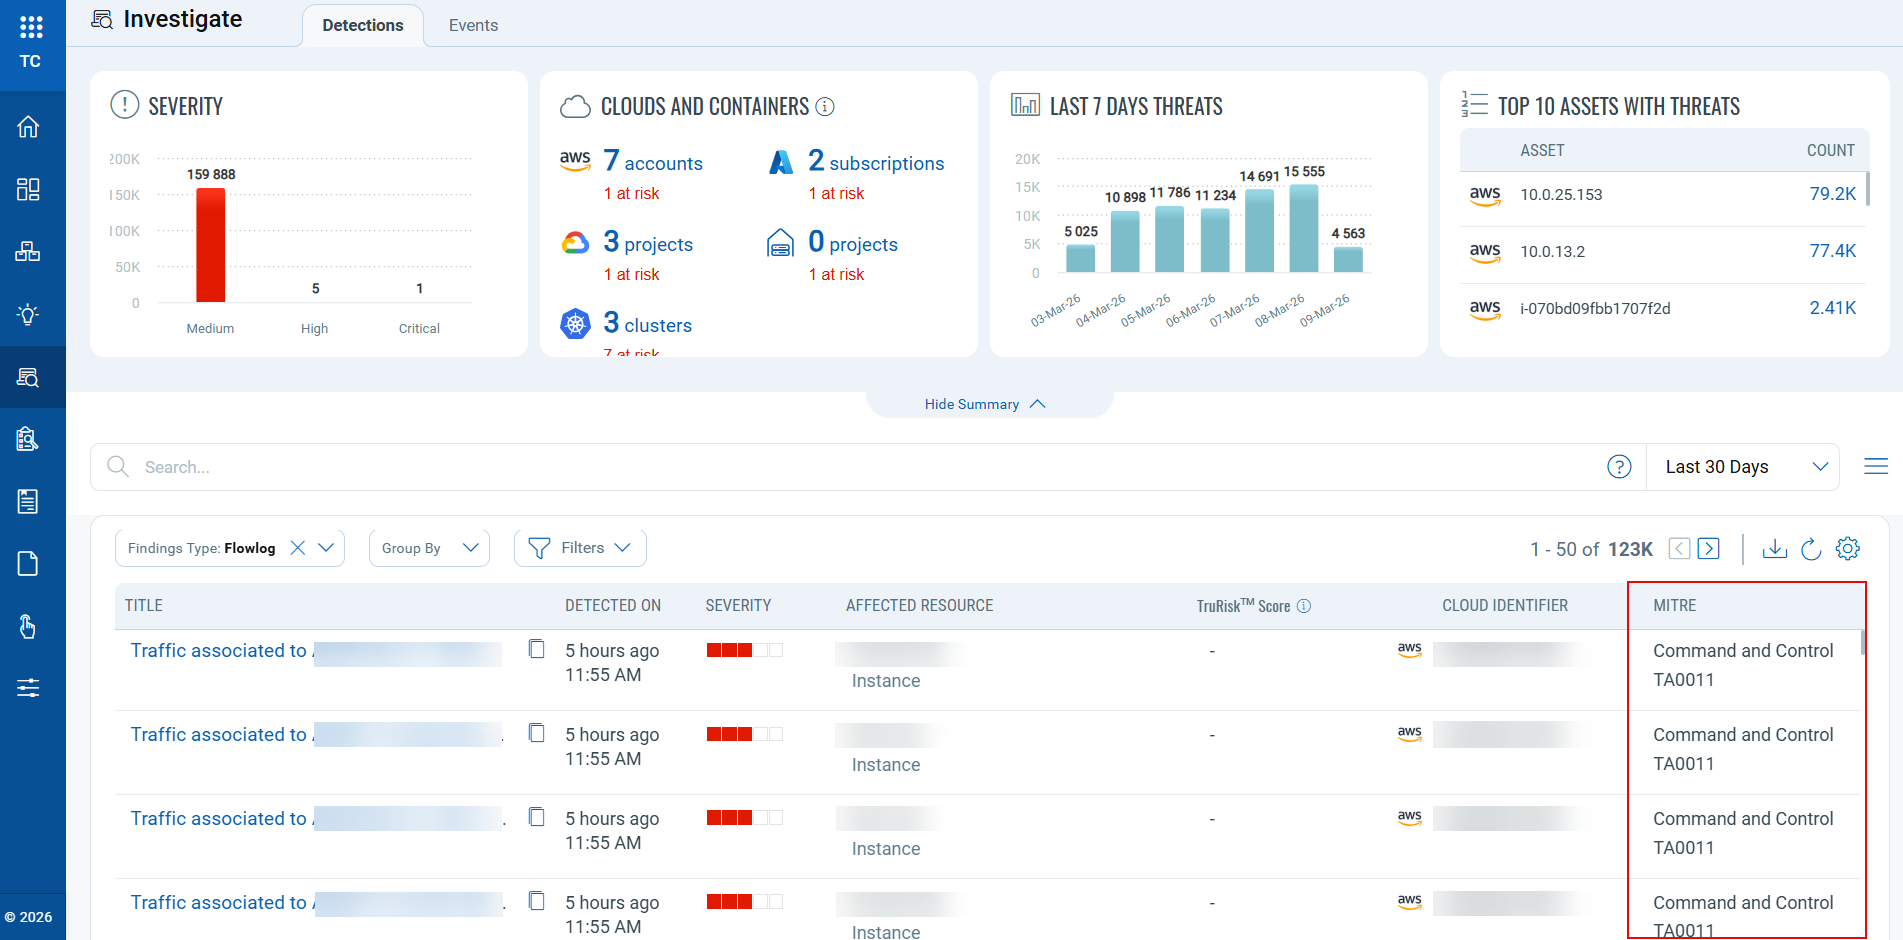Open the Filters dropdown
Image resolution: width=1903 pixels, height=940 pixels.
click(x=580, y=548)
